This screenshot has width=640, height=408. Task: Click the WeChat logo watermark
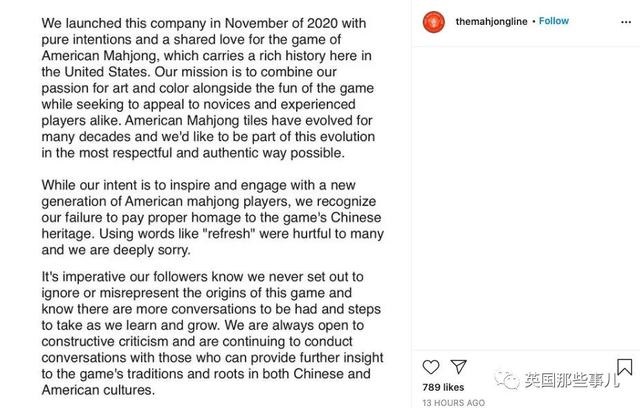point(507,379)
